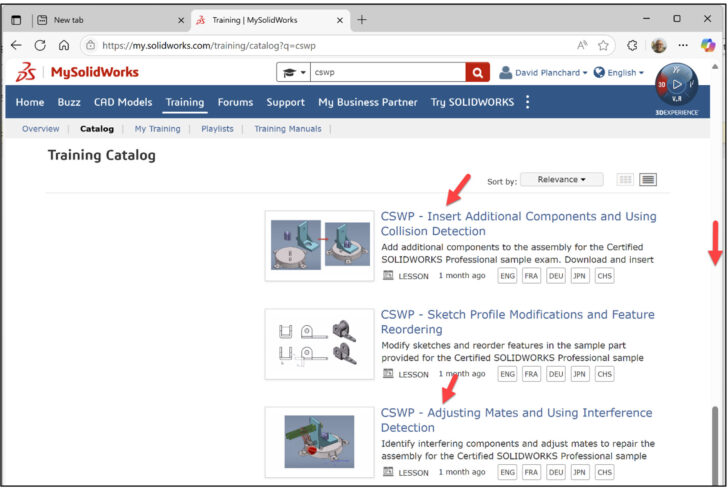Click the browser Back arrow
Screen dimensions: 728x489
[16, 45]
